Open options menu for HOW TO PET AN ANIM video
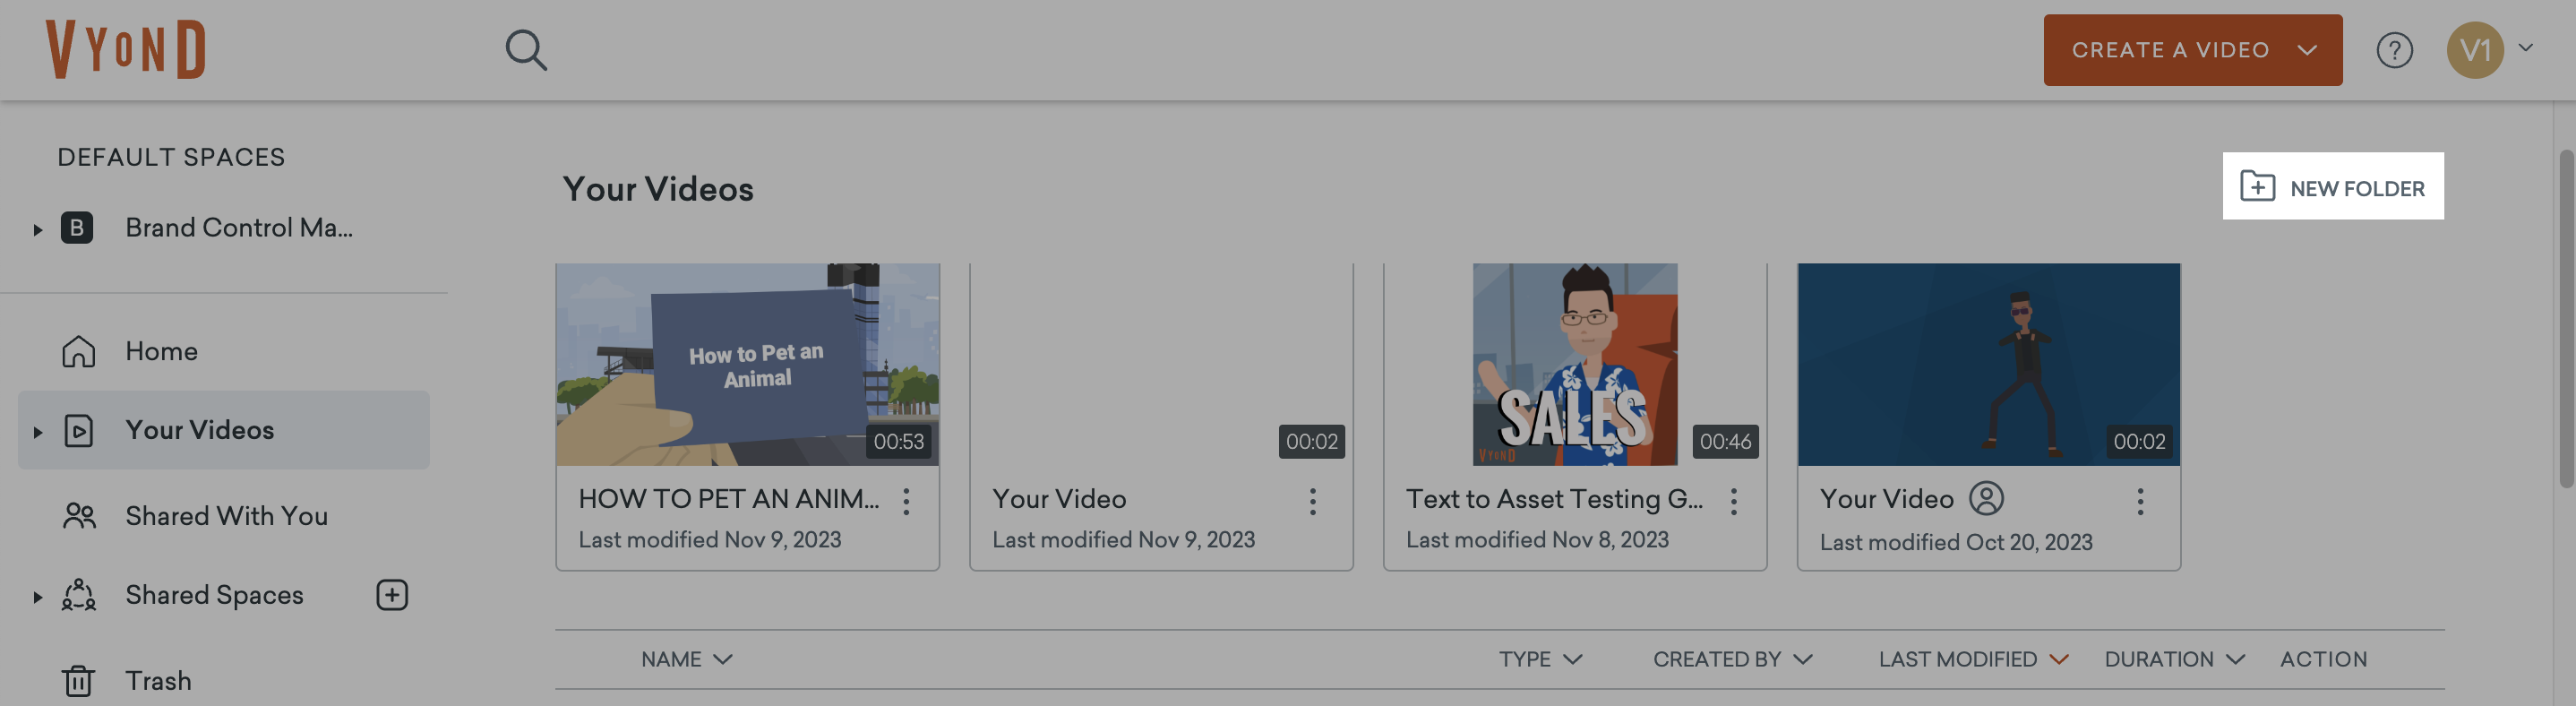This screenshot has height=706, width=2576. tap(906, 501)
